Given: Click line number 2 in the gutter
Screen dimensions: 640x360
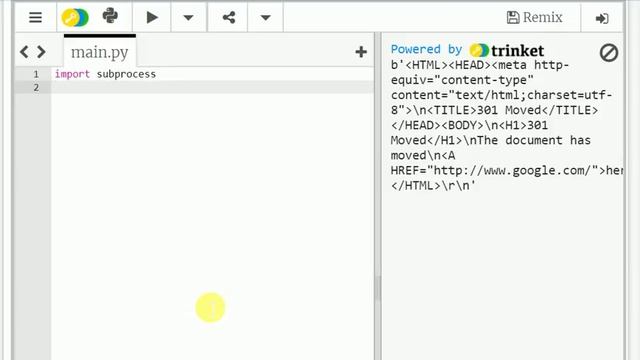Looking at the screenshot, I should pyautogui.click(x=36, y=87).
